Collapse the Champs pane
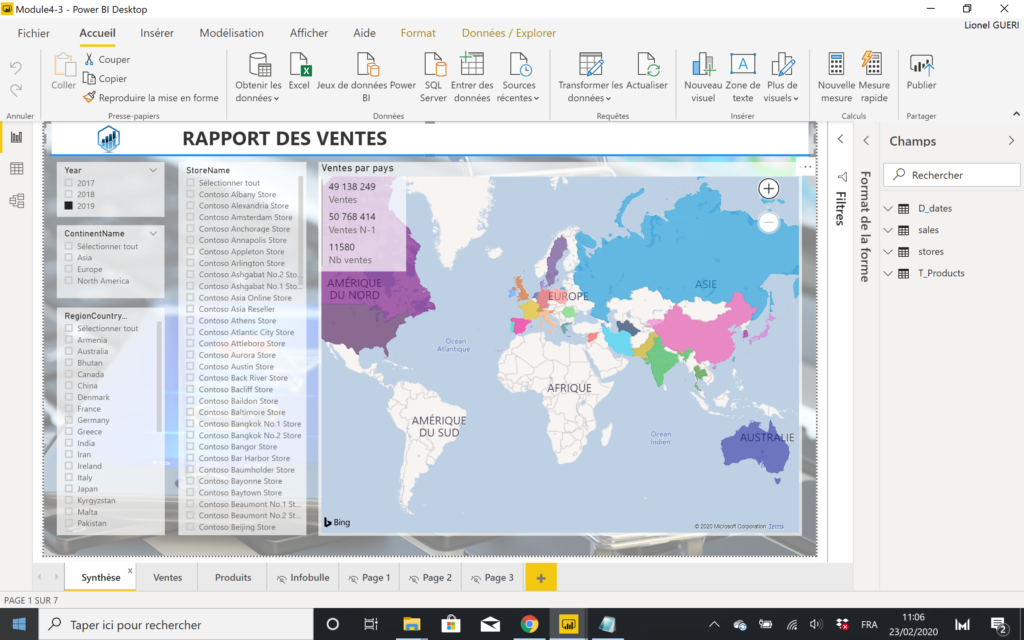The height and width of the screenshot is (640, 1024). tap(1011, 140)
